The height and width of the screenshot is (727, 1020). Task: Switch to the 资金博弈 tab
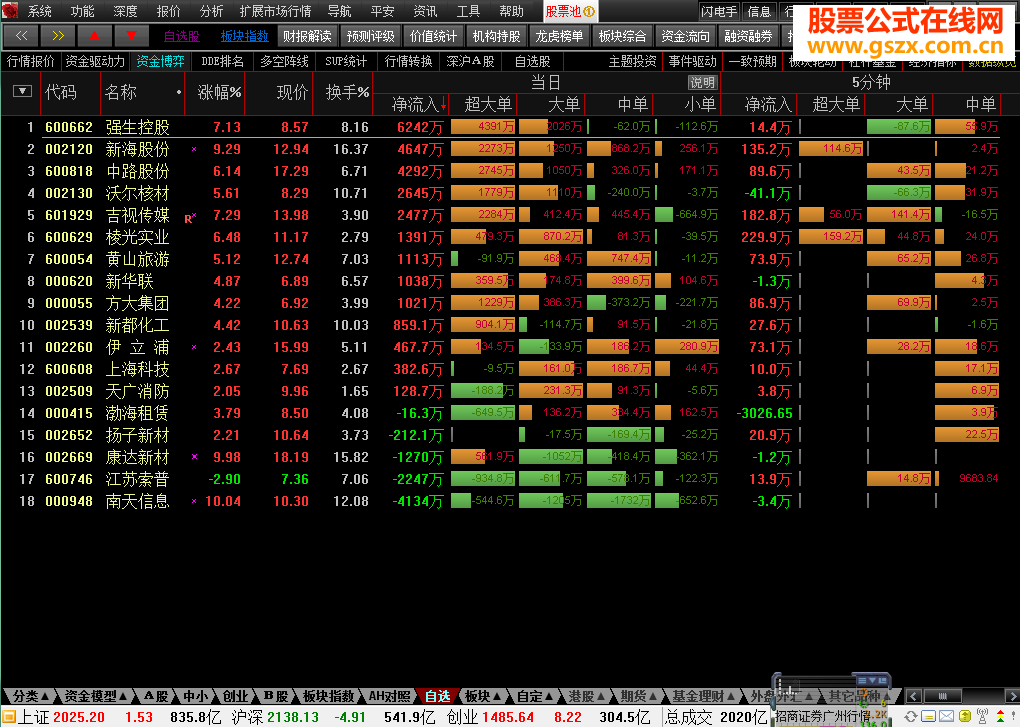[160, 61]
